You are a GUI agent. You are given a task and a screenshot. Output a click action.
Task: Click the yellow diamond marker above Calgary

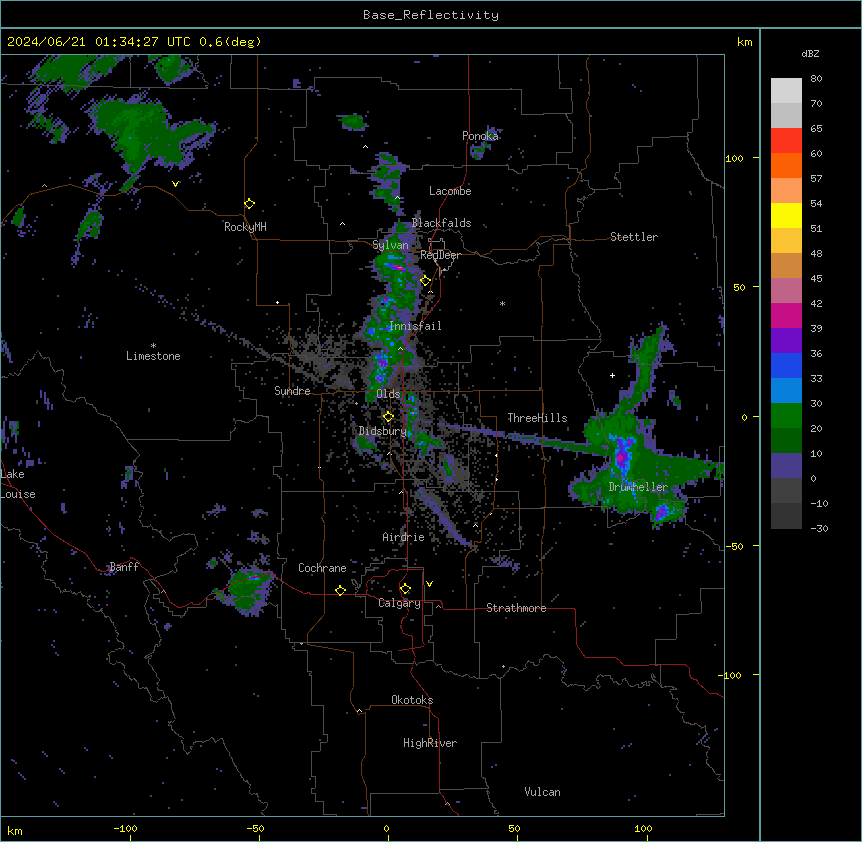(405, 589)
